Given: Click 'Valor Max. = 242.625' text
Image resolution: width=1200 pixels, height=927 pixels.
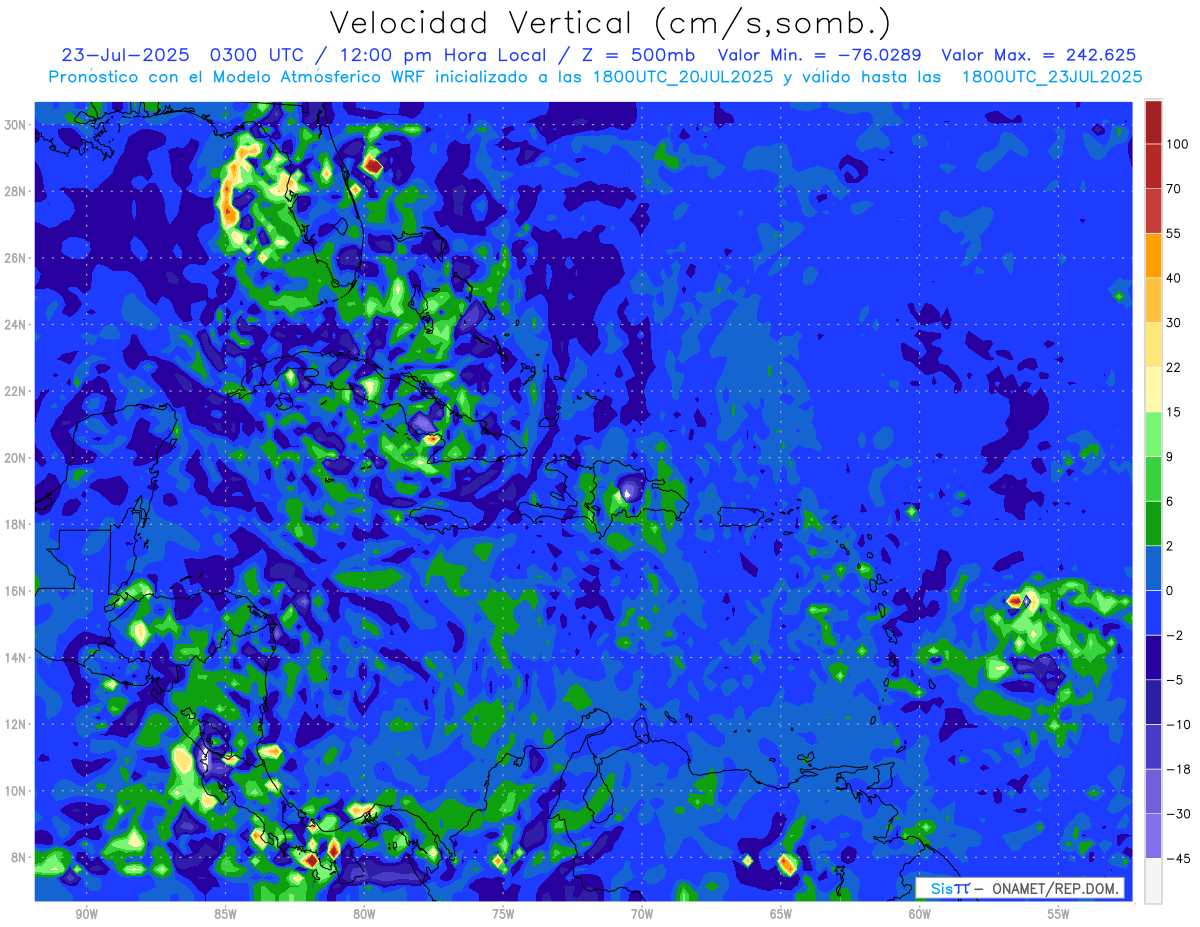Looking at the screenshot, I should click(x=1039, y=55).
